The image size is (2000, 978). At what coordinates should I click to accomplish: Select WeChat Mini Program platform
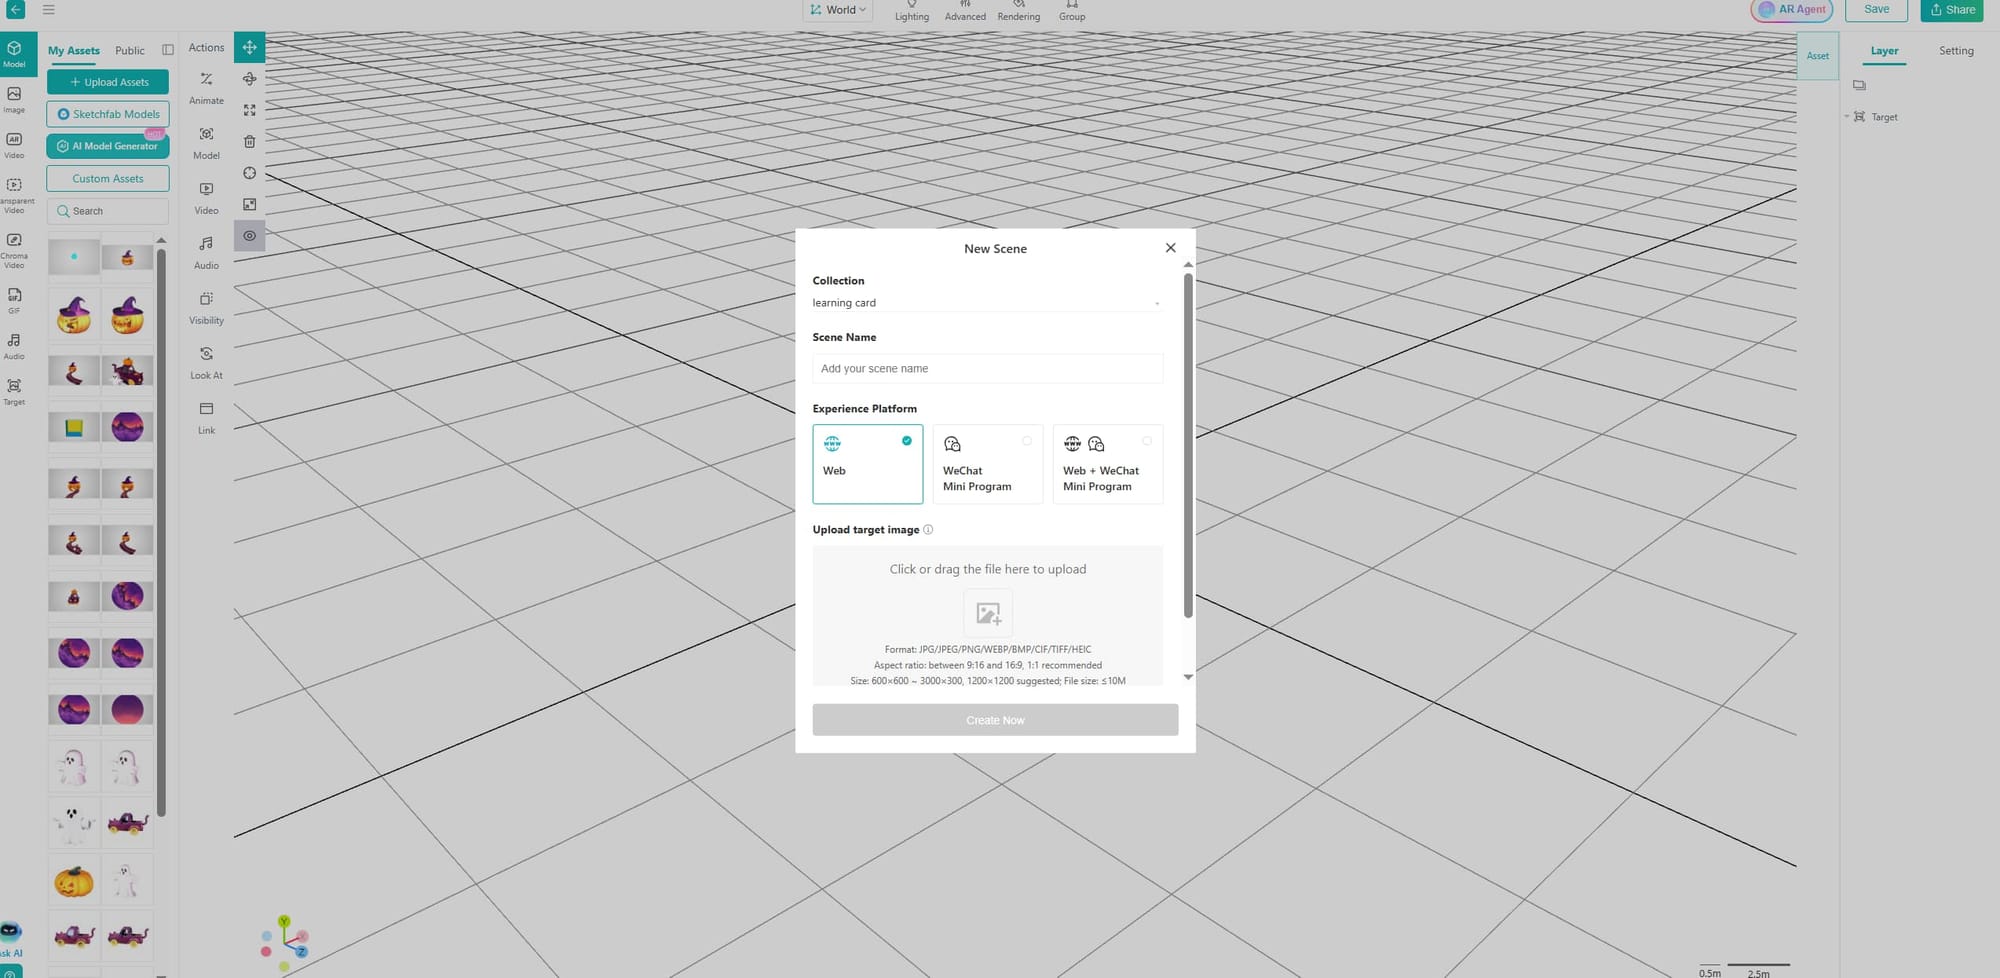[x=987, y=464]
